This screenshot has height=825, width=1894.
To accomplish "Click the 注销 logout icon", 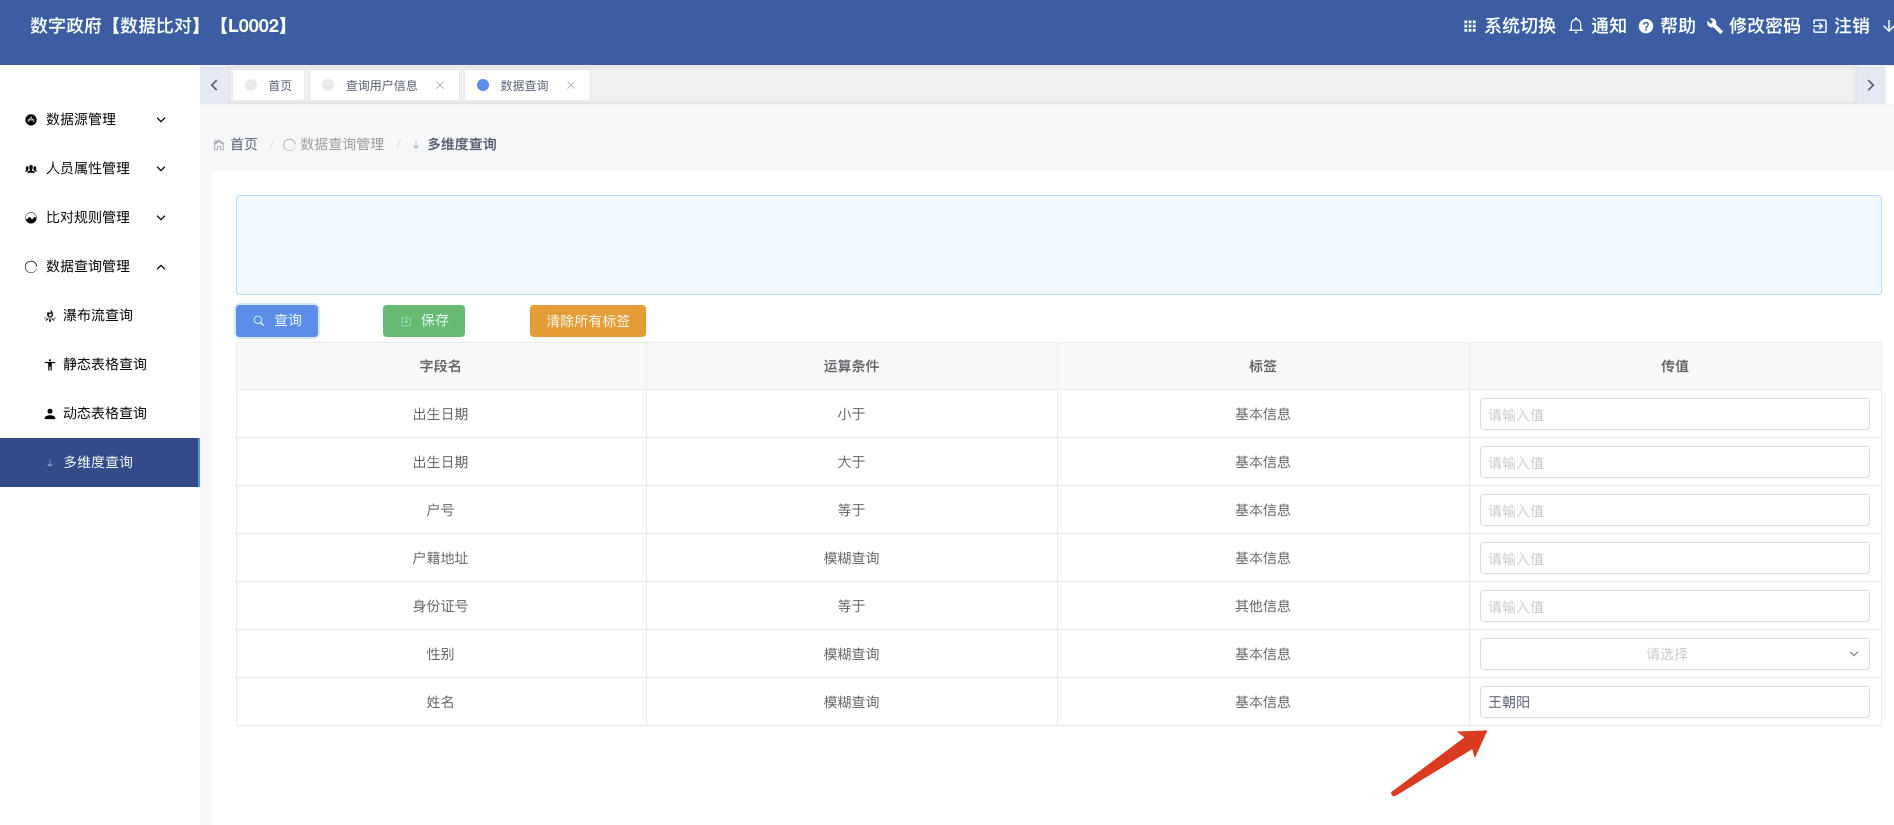I will (1820, 26).
